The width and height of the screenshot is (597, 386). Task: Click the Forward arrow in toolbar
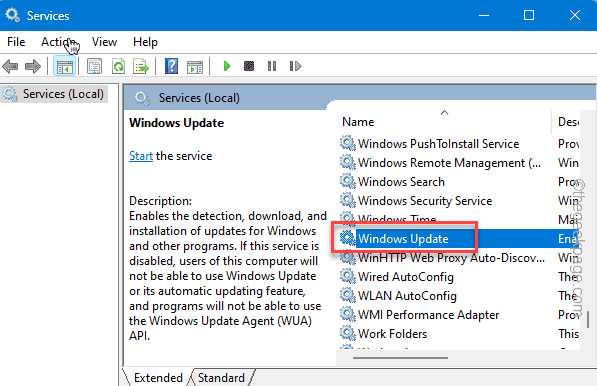coord(33,67)
